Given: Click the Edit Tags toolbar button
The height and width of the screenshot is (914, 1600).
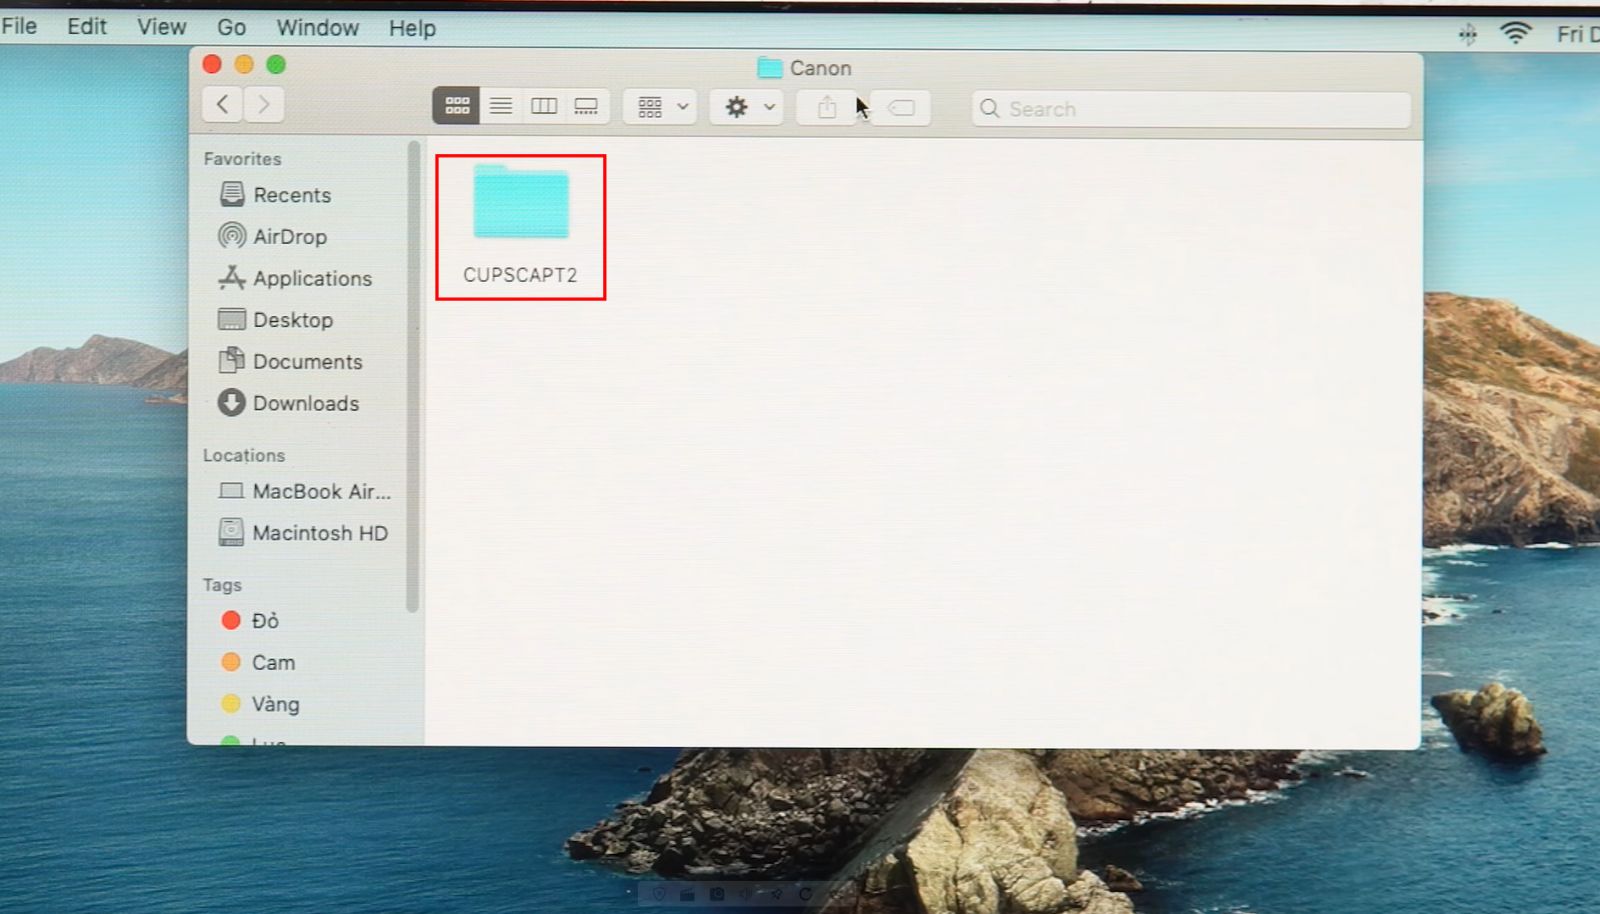Looking at the screenshot, I should (900, 108).
